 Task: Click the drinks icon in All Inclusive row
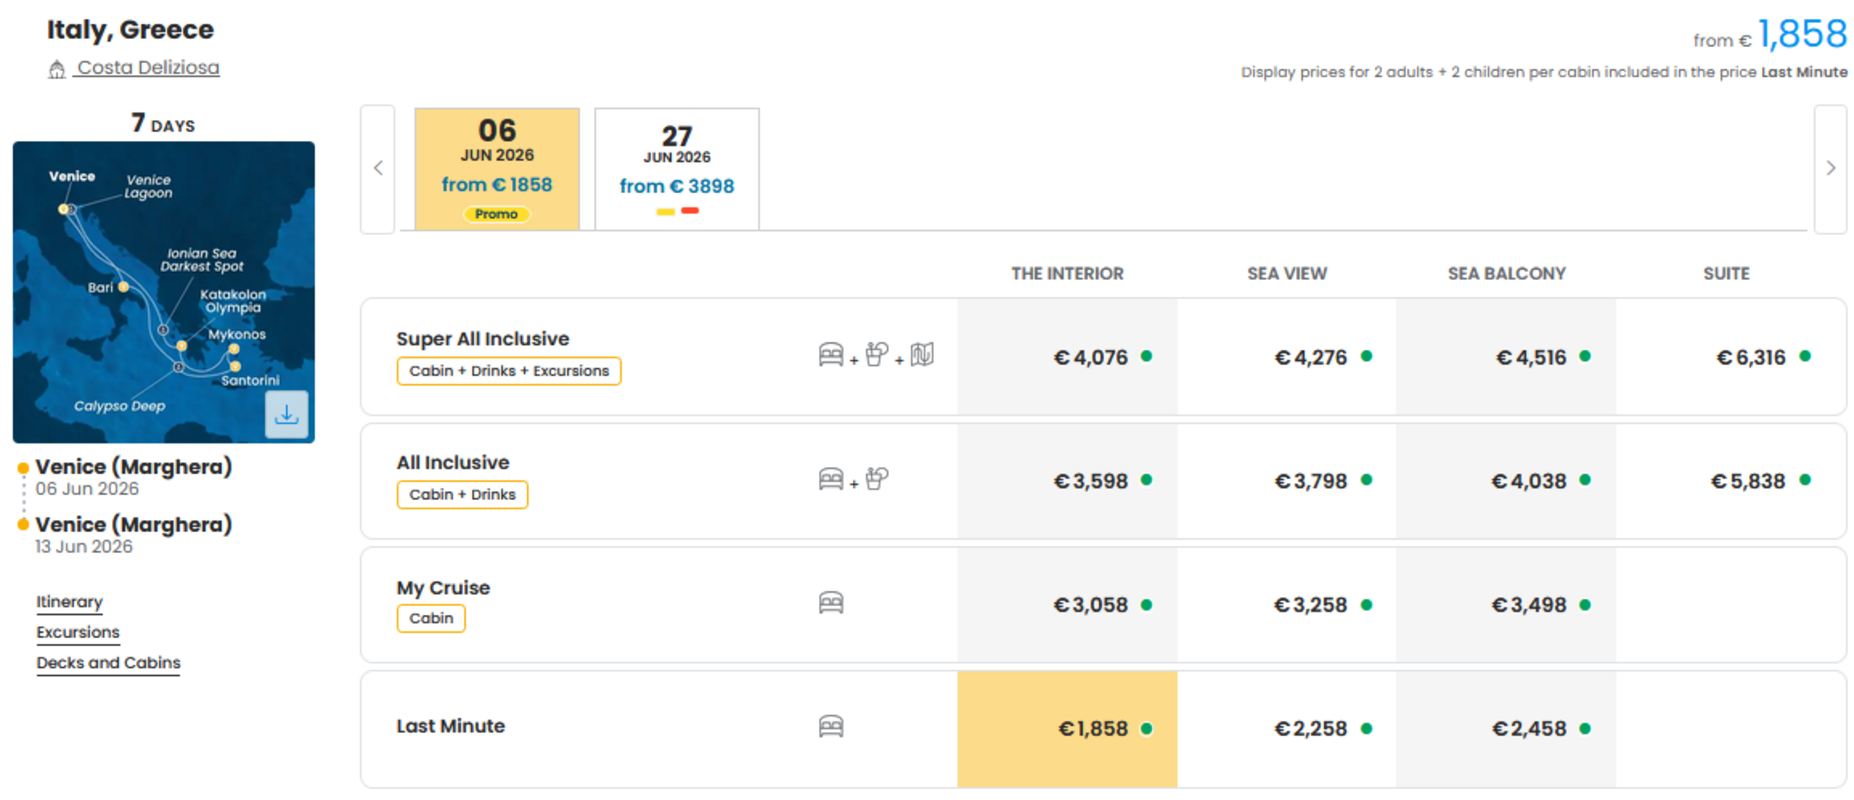pos(877,479)
